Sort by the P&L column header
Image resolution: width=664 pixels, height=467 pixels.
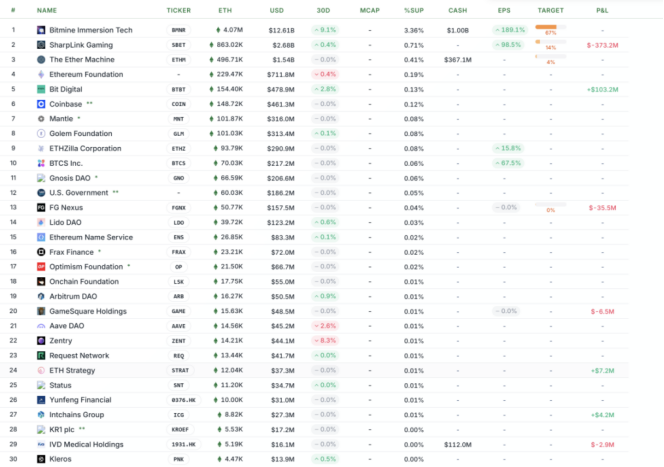pos(602,10)
